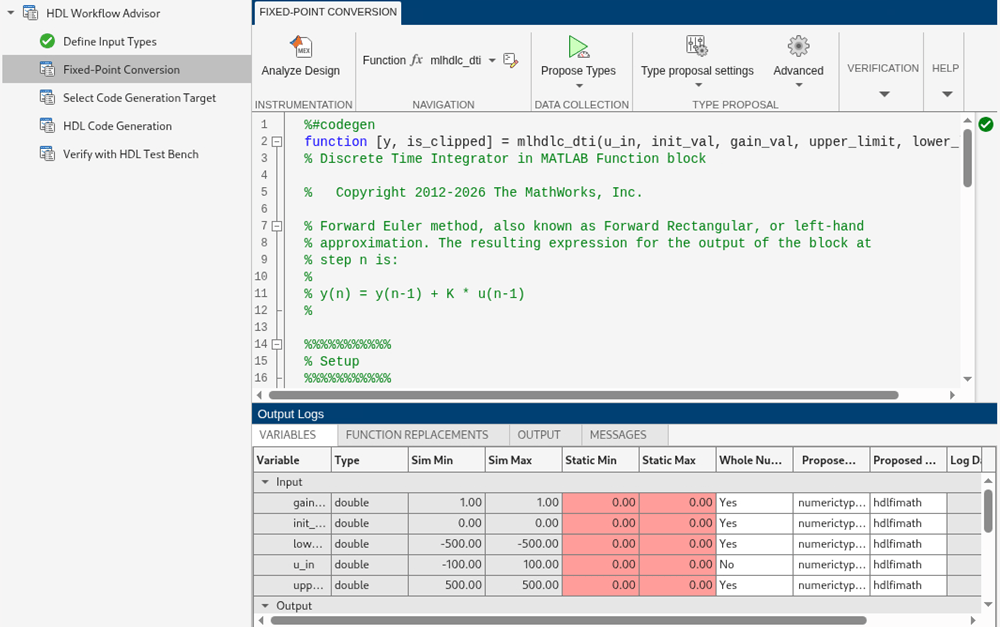Viewport: 1000px width, 627px height.
Task: Select the Fixed-Point Conversion step
Action: 121,70
